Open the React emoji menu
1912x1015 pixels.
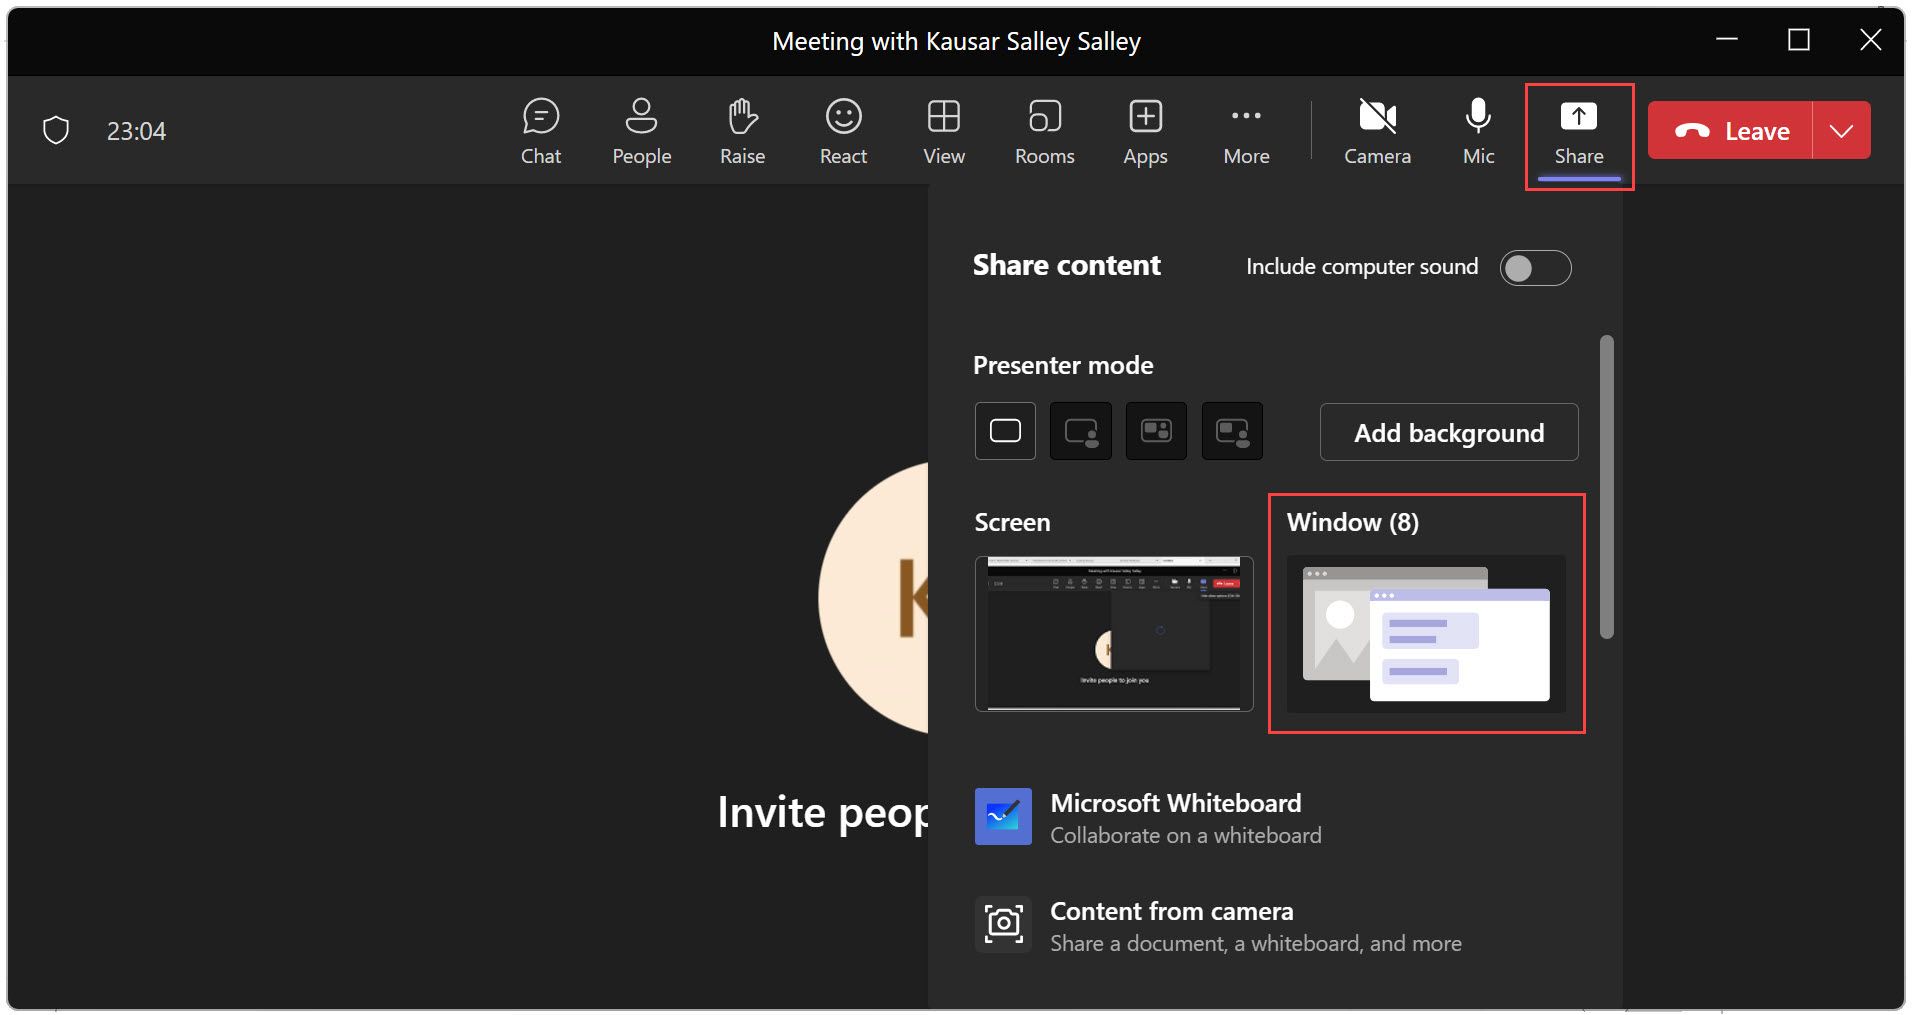(x=843, y=130)
